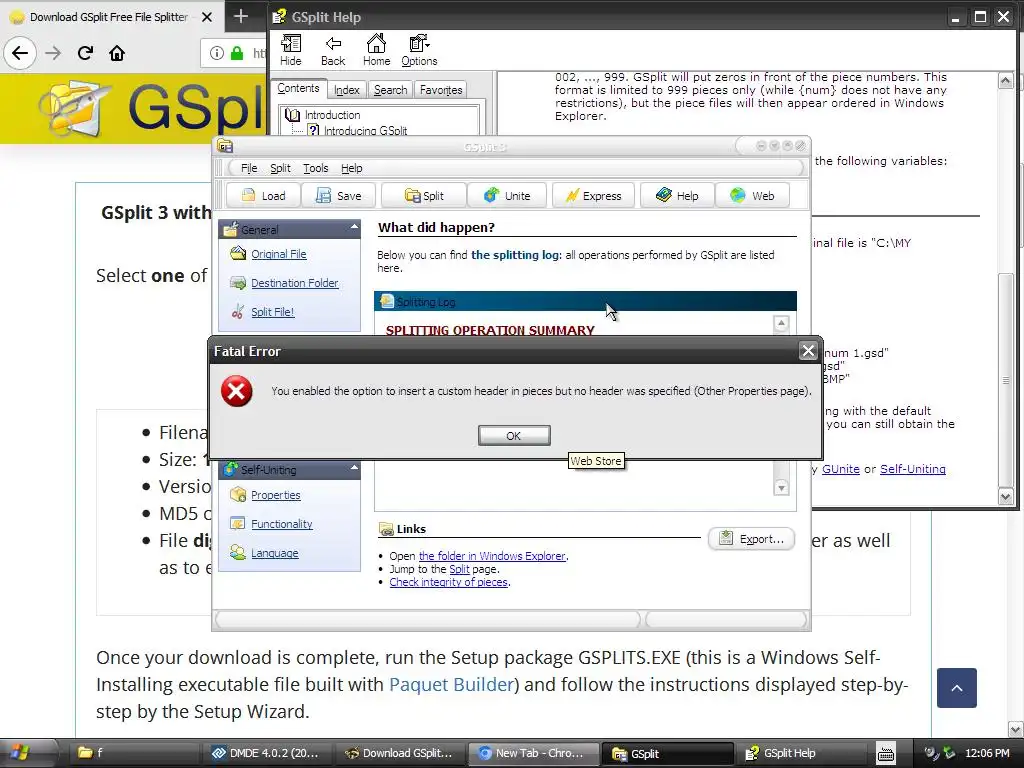1024x768 pixels.
Task: Select Introducing GSplit help topic
Action: pyautogui.click(x=366, y=131)
